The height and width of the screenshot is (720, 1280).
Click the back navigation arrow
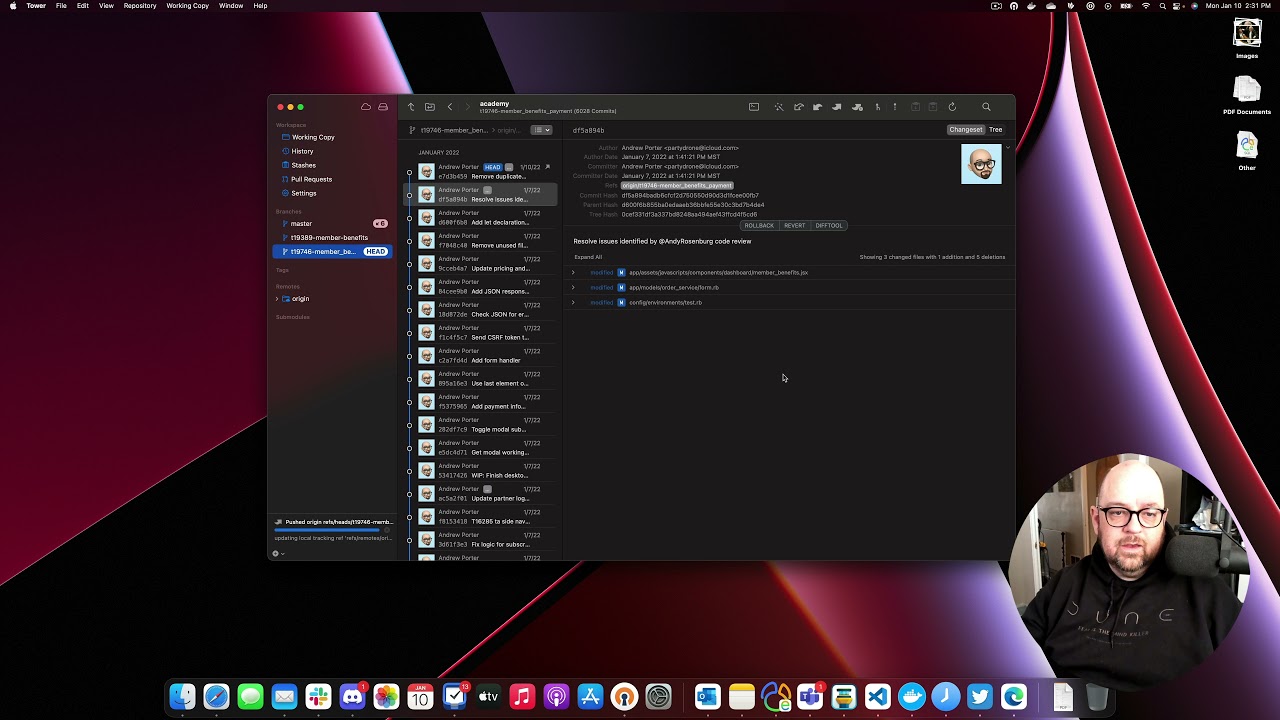pyautogui.click(x=450, y=107)
